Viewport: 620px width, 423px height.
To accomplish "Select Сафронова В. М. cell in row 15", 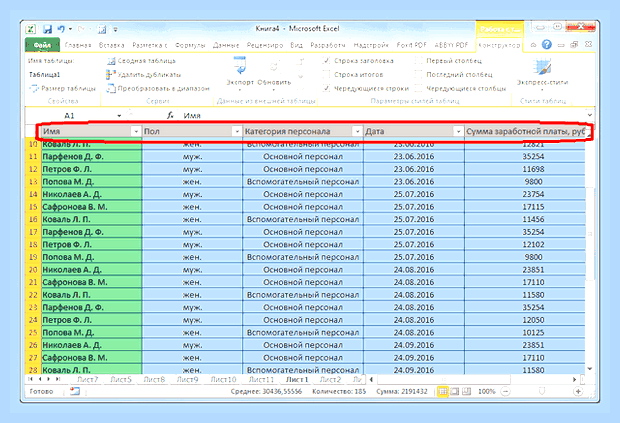I will [92, 207].
